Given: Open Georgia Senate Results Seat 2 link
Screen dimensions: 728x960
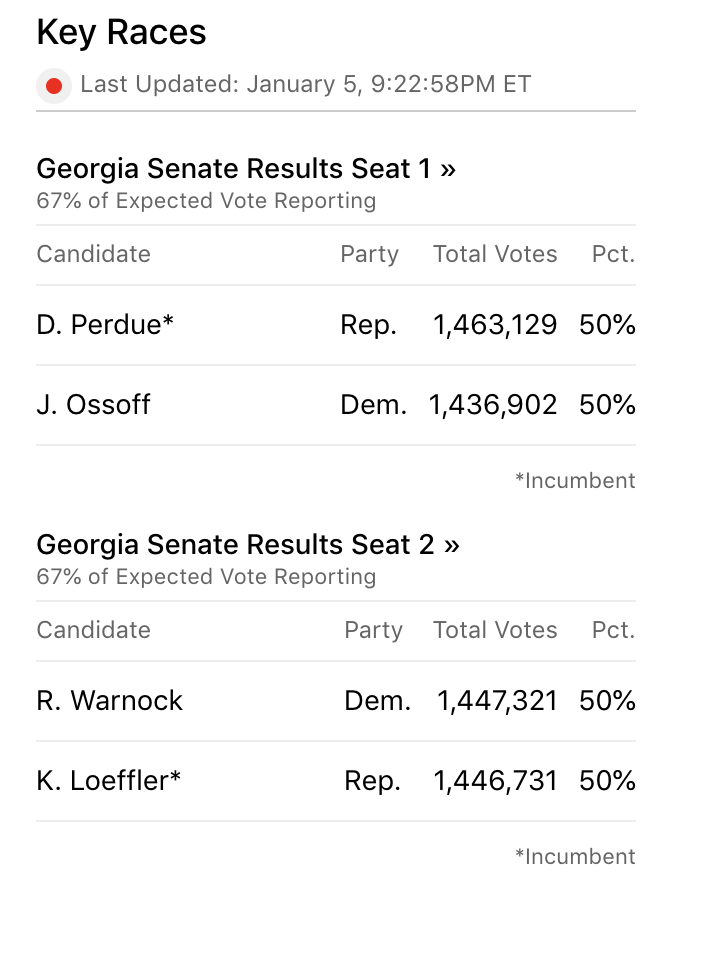Looking at the screenshot, I should 248,545.
